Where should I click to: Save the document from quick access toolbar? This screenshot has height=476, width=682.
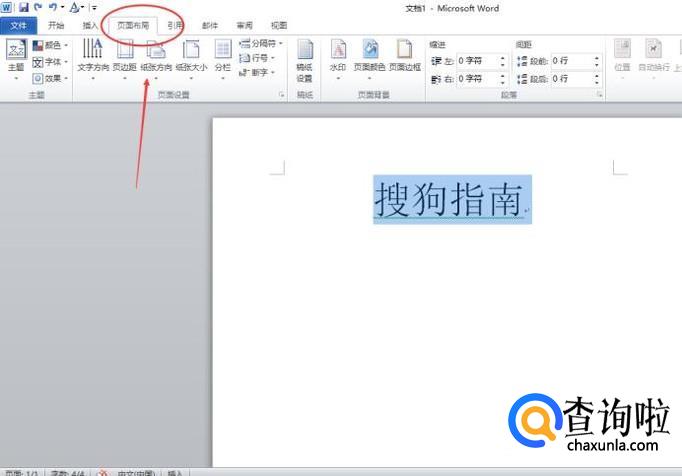point(23,7)
